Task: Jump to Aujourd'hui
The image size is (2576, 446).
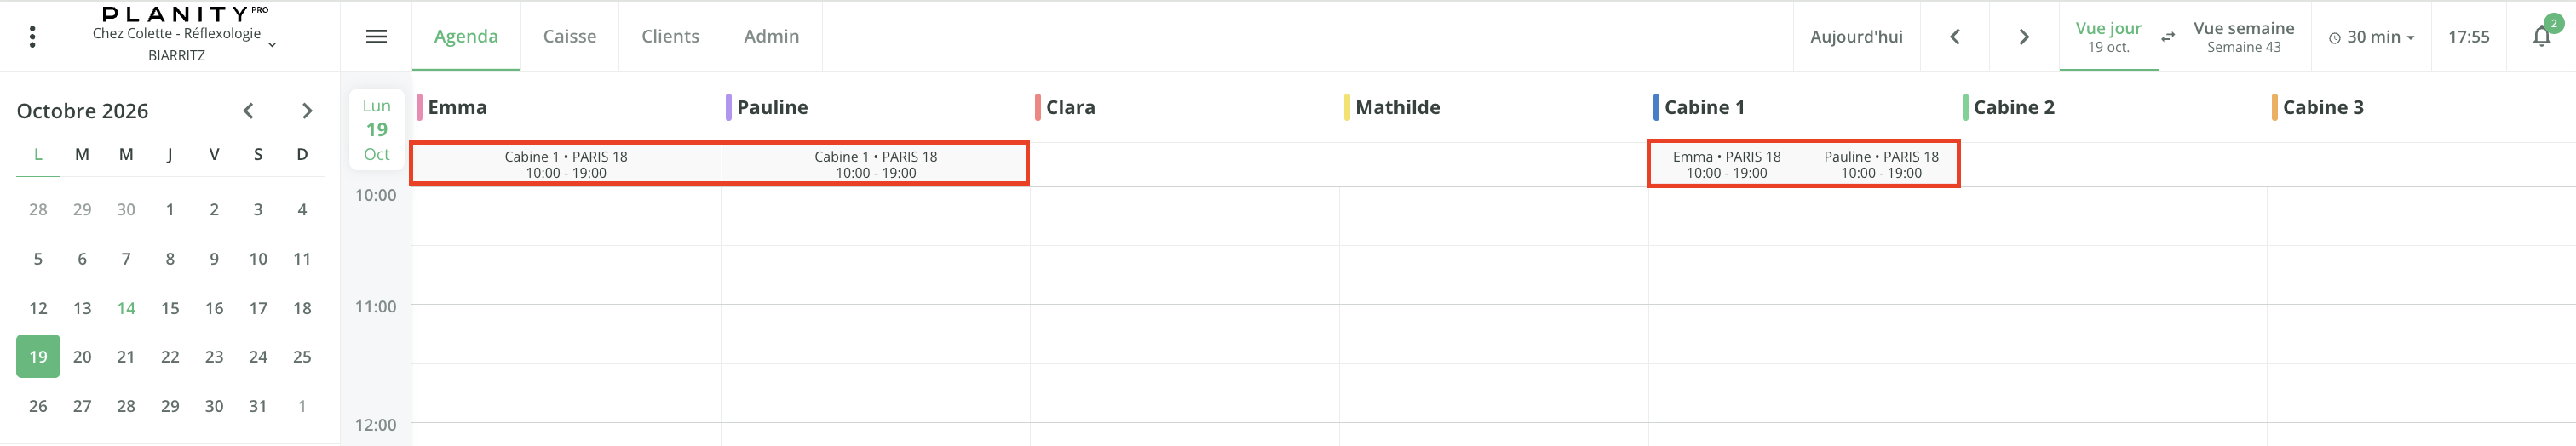Action: 1856,37
